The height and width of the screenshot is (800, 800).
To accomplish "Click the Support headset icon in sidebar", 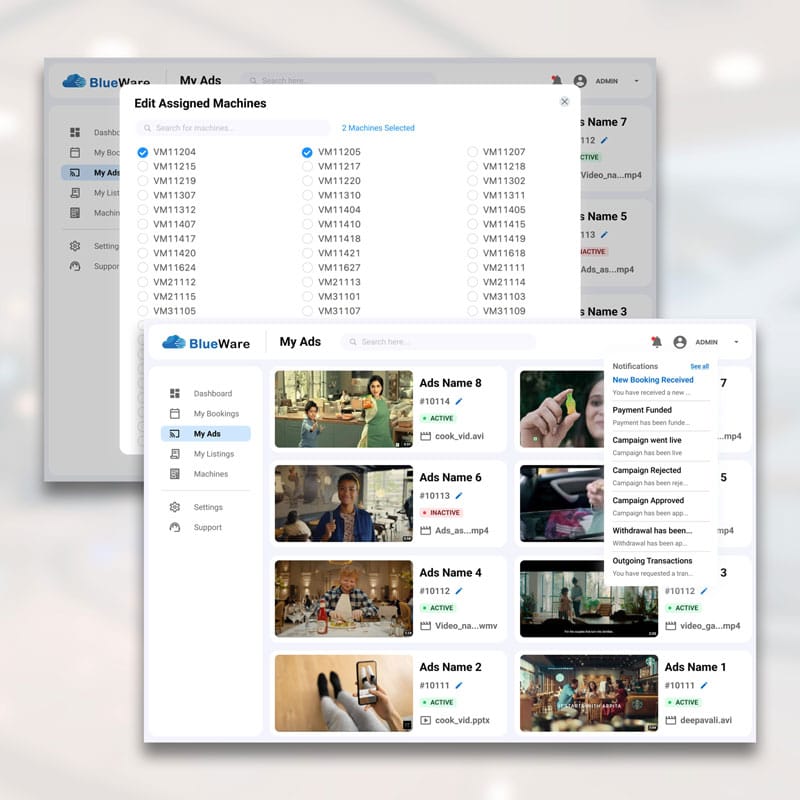I will [x=175, y=527].
